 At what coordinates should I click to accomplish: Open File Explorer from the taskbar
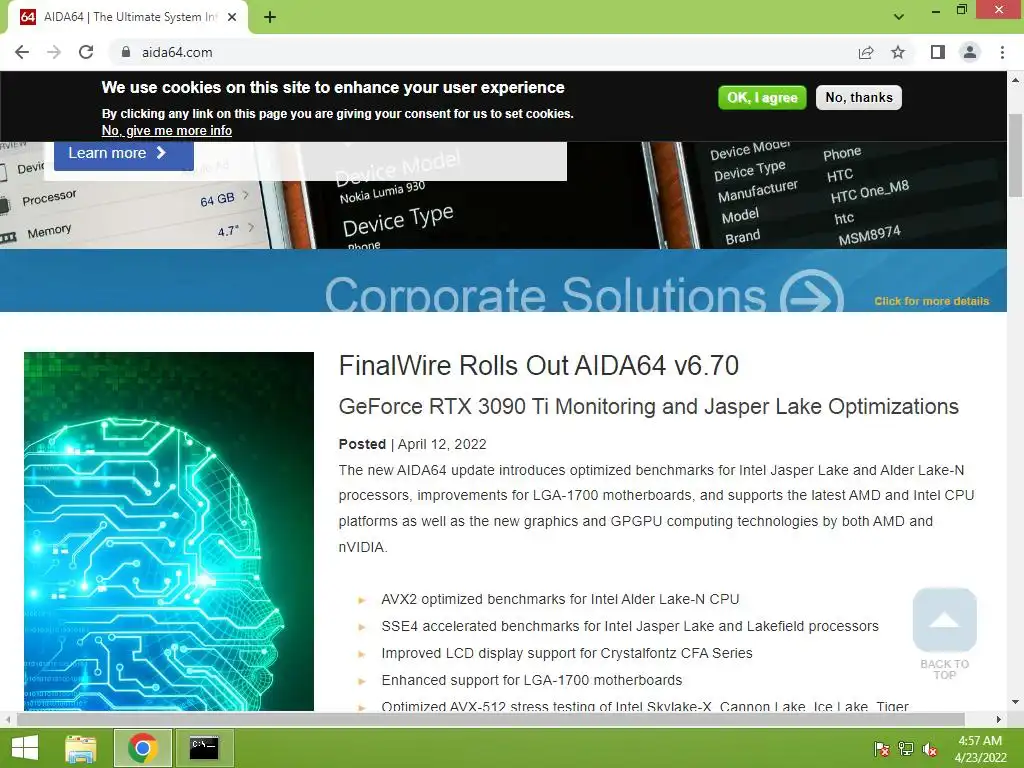[81, 748]
